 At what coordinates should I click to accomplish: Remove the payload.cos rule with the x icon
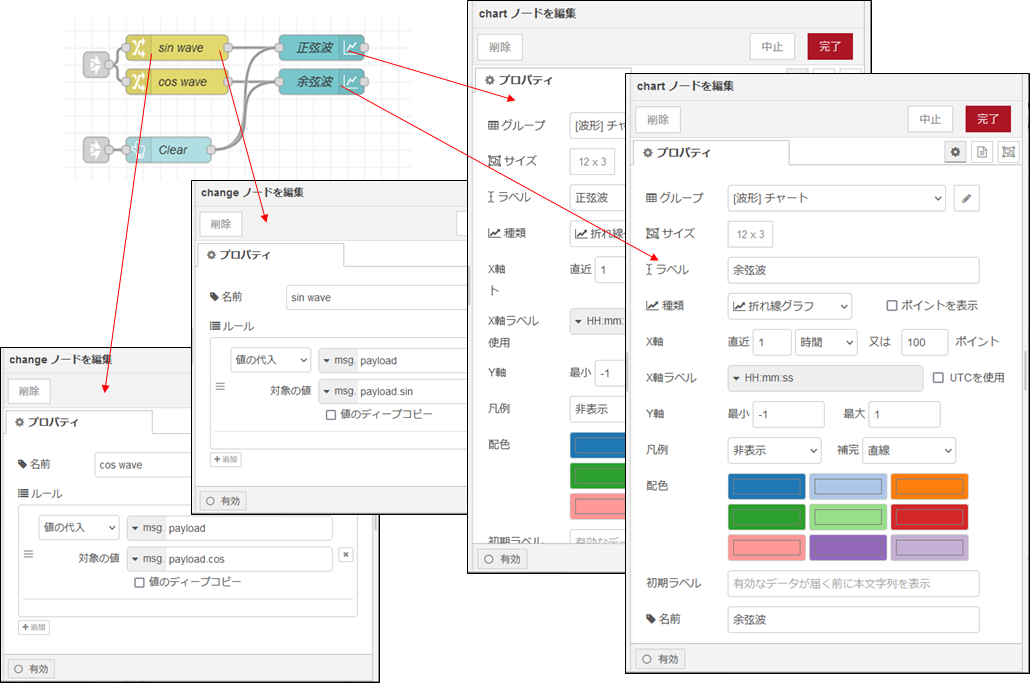click(345, 554)
